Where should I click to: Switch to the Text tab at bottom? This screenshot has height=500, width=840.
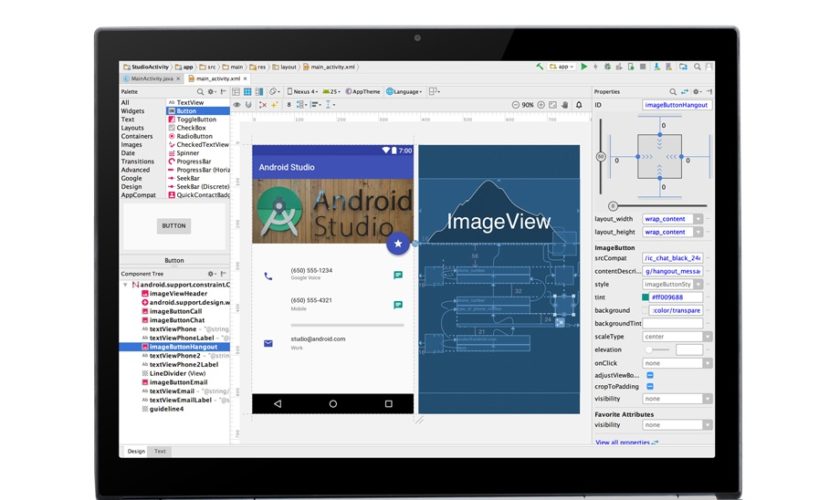tap(159, 451)
